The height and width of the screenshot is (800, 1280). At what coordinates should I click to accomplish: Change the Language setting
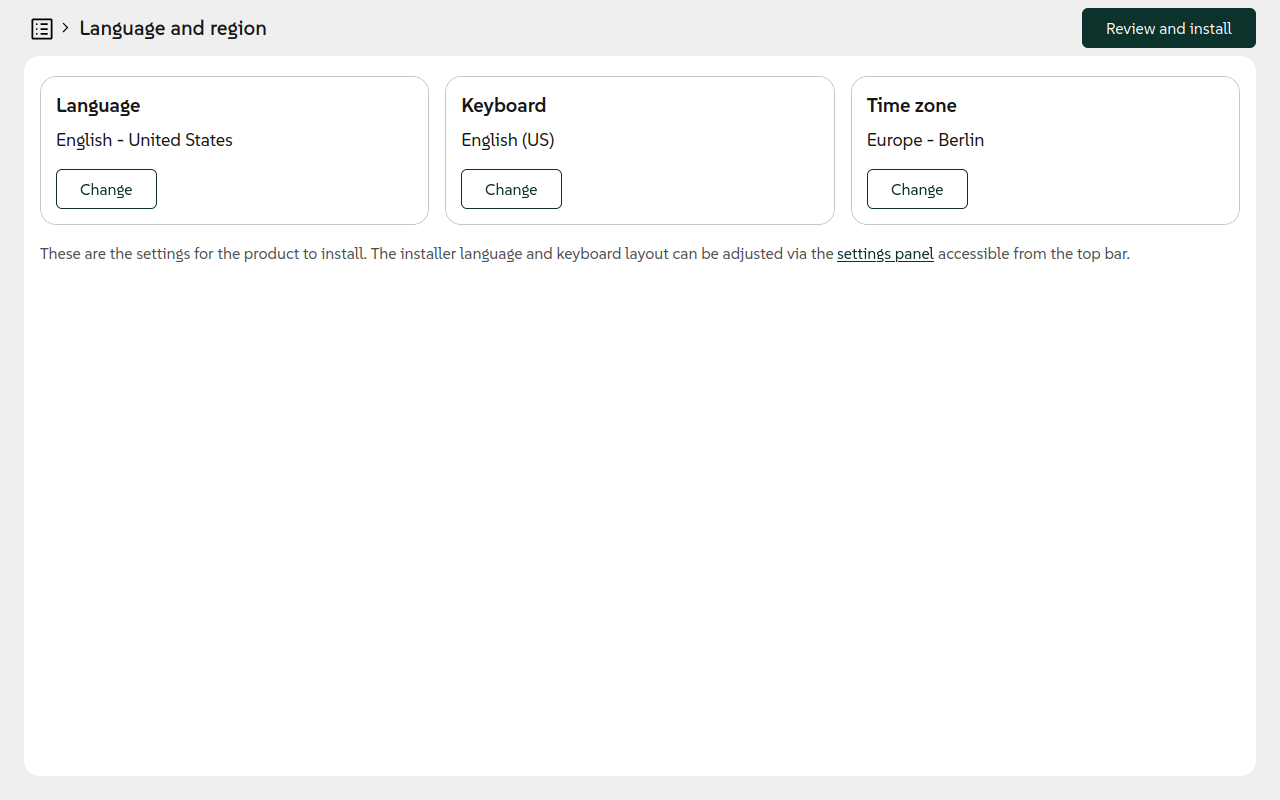106,189
